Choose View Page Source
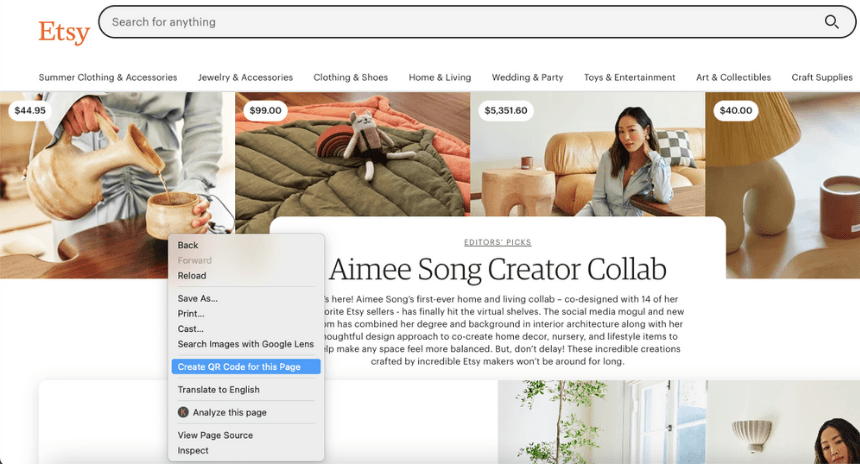The width and height of the screenshot is (860, 466). tap(246, 435)
